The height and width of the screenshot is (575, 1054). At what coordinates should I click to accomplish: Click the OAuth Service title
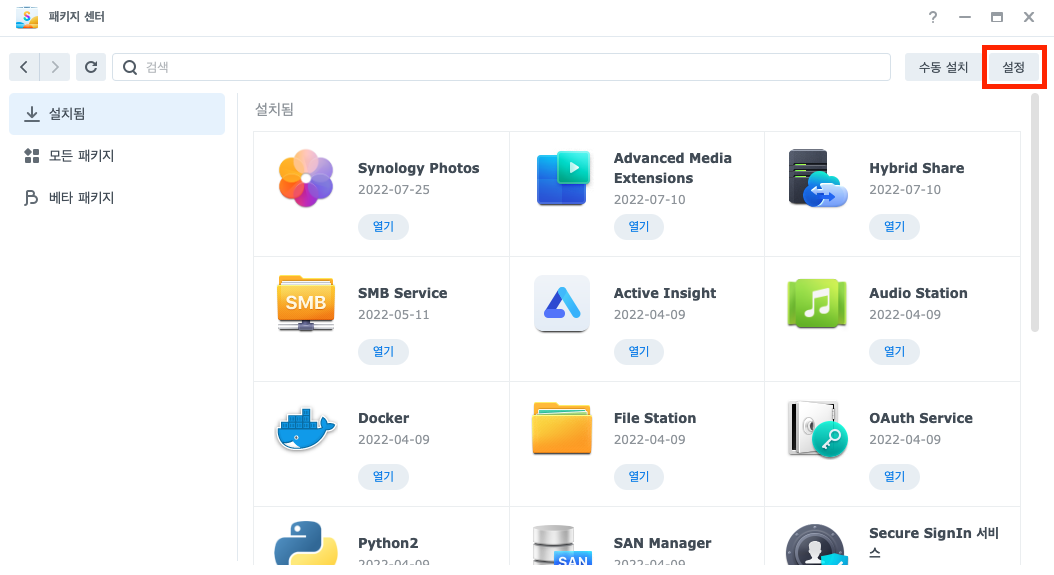click(x=921, y=418)
